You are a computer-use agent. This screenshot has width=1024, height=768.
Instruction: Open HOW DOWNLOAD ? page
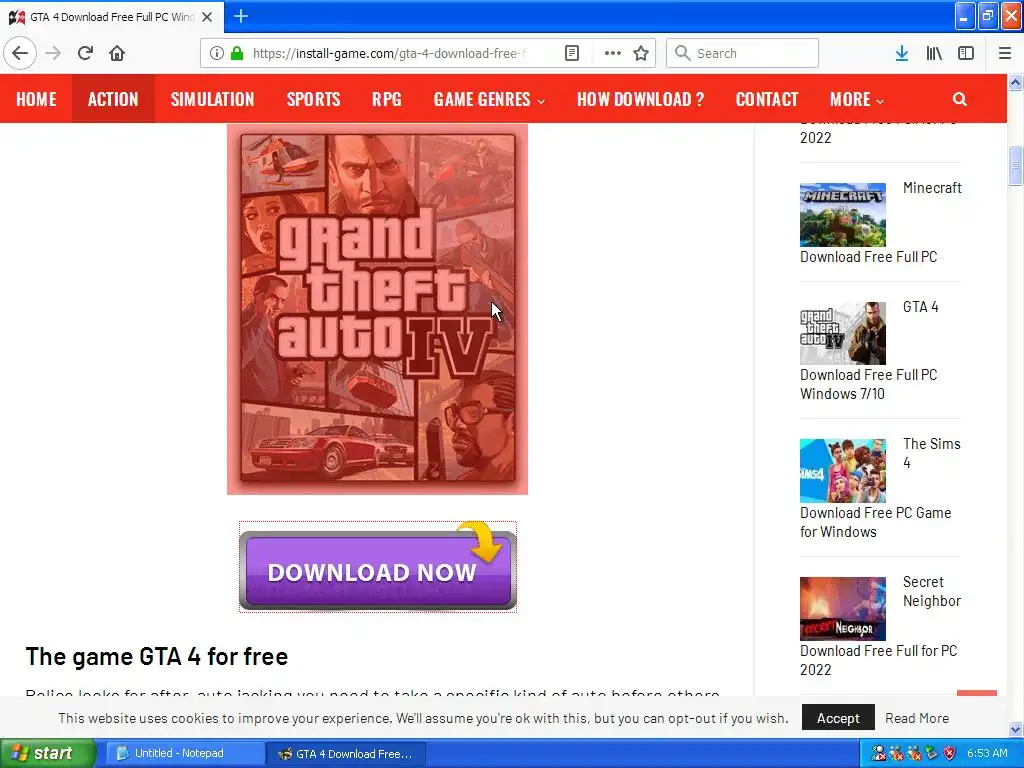[641, 99]
